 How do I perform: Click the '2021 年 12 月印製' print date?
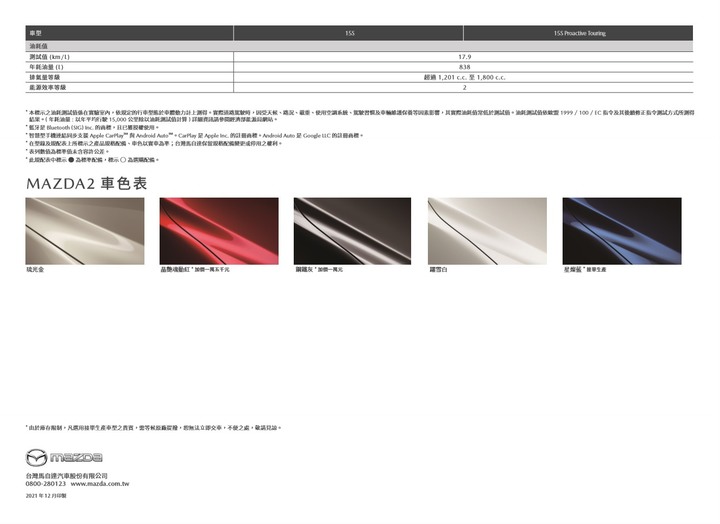(x=46, y=496)
